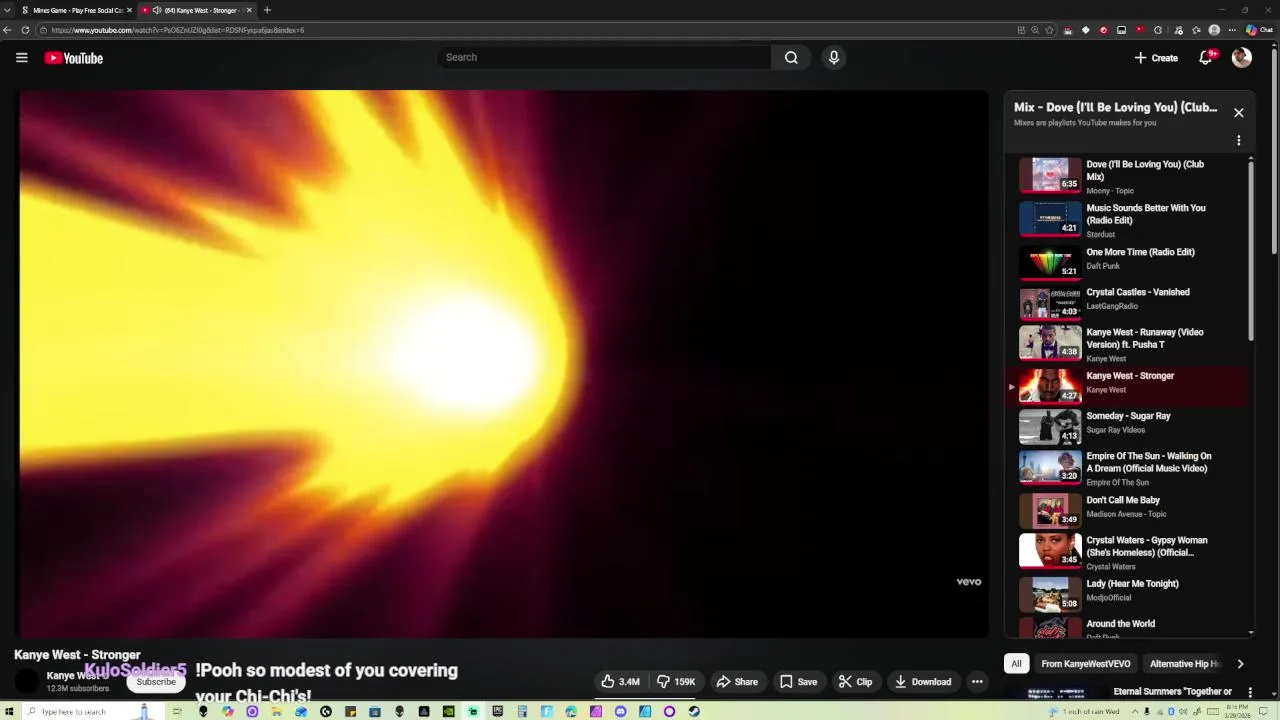Viewport: 1280px width, 720px height.
Task: Open the Mix playlist options menu
Action: [1238, 141]
